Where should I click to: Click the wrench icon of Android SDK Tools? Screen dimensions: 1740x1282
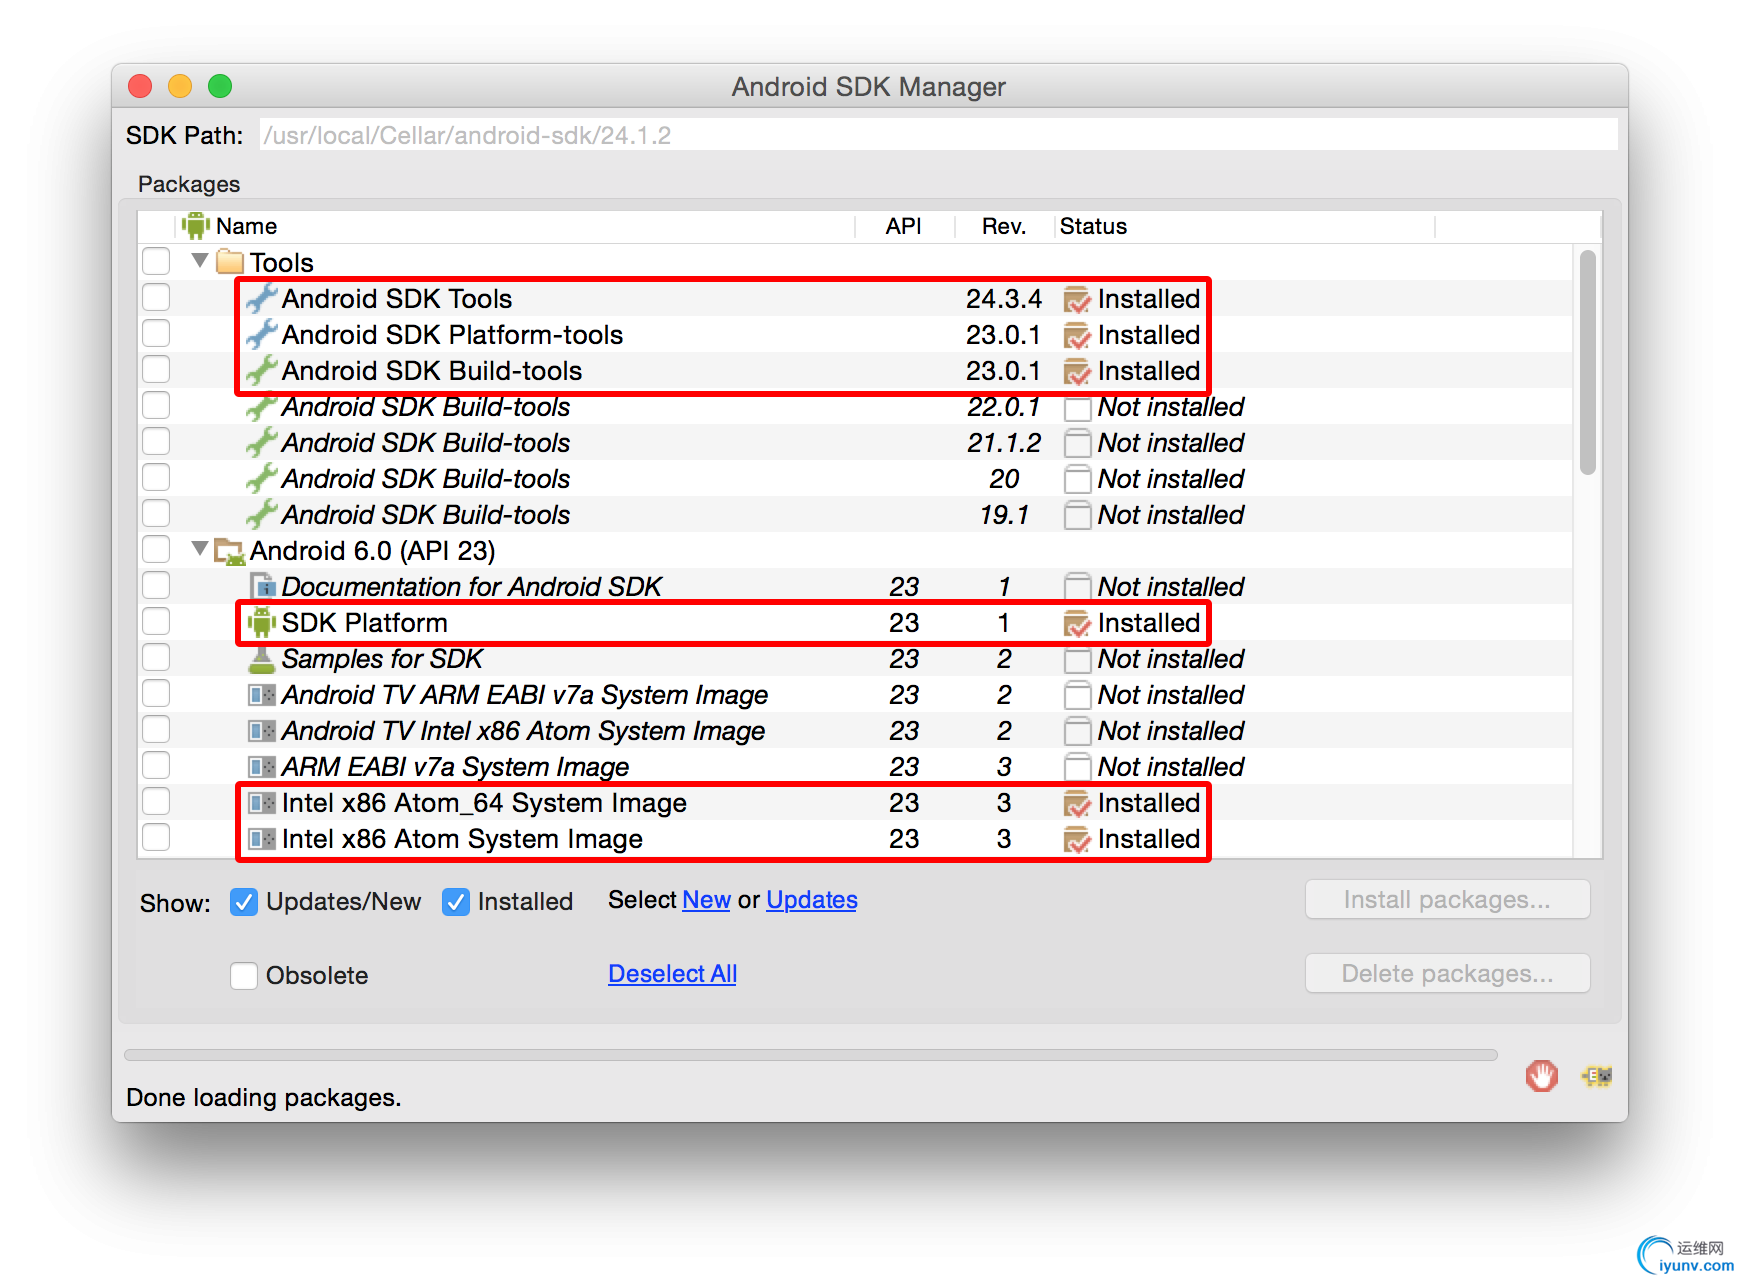pos(262,298)
